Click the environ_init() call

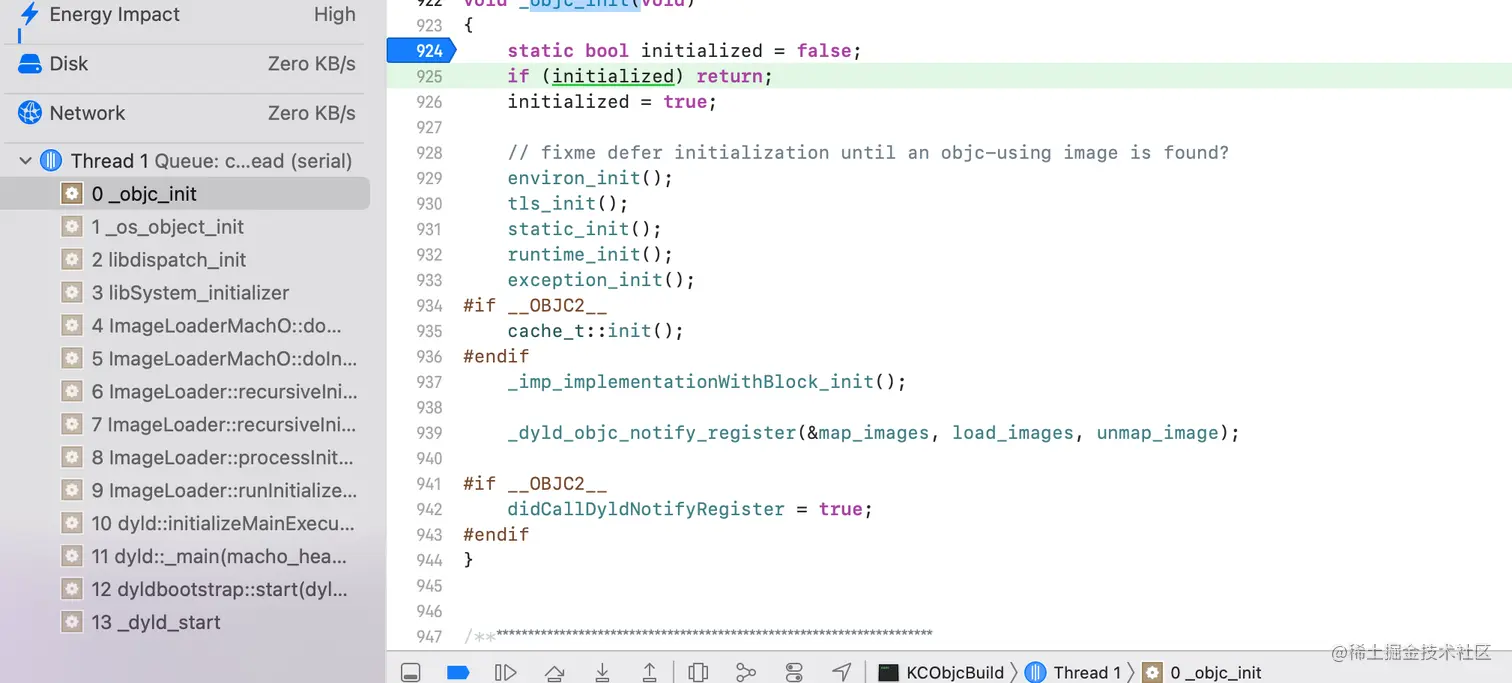pos(590,178)
